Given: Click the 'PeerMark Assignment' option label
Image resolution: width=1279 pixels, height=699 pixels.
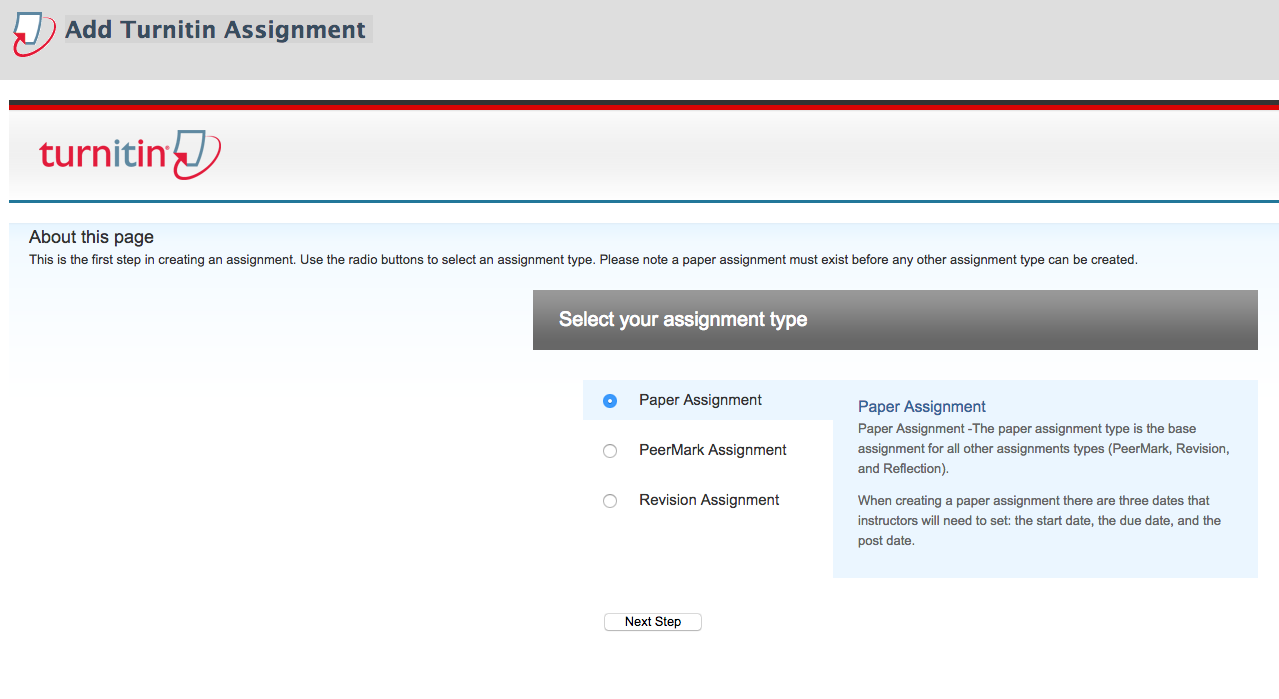Looking at the screenshot, I should pyautogui.click(x=713, y=450).
